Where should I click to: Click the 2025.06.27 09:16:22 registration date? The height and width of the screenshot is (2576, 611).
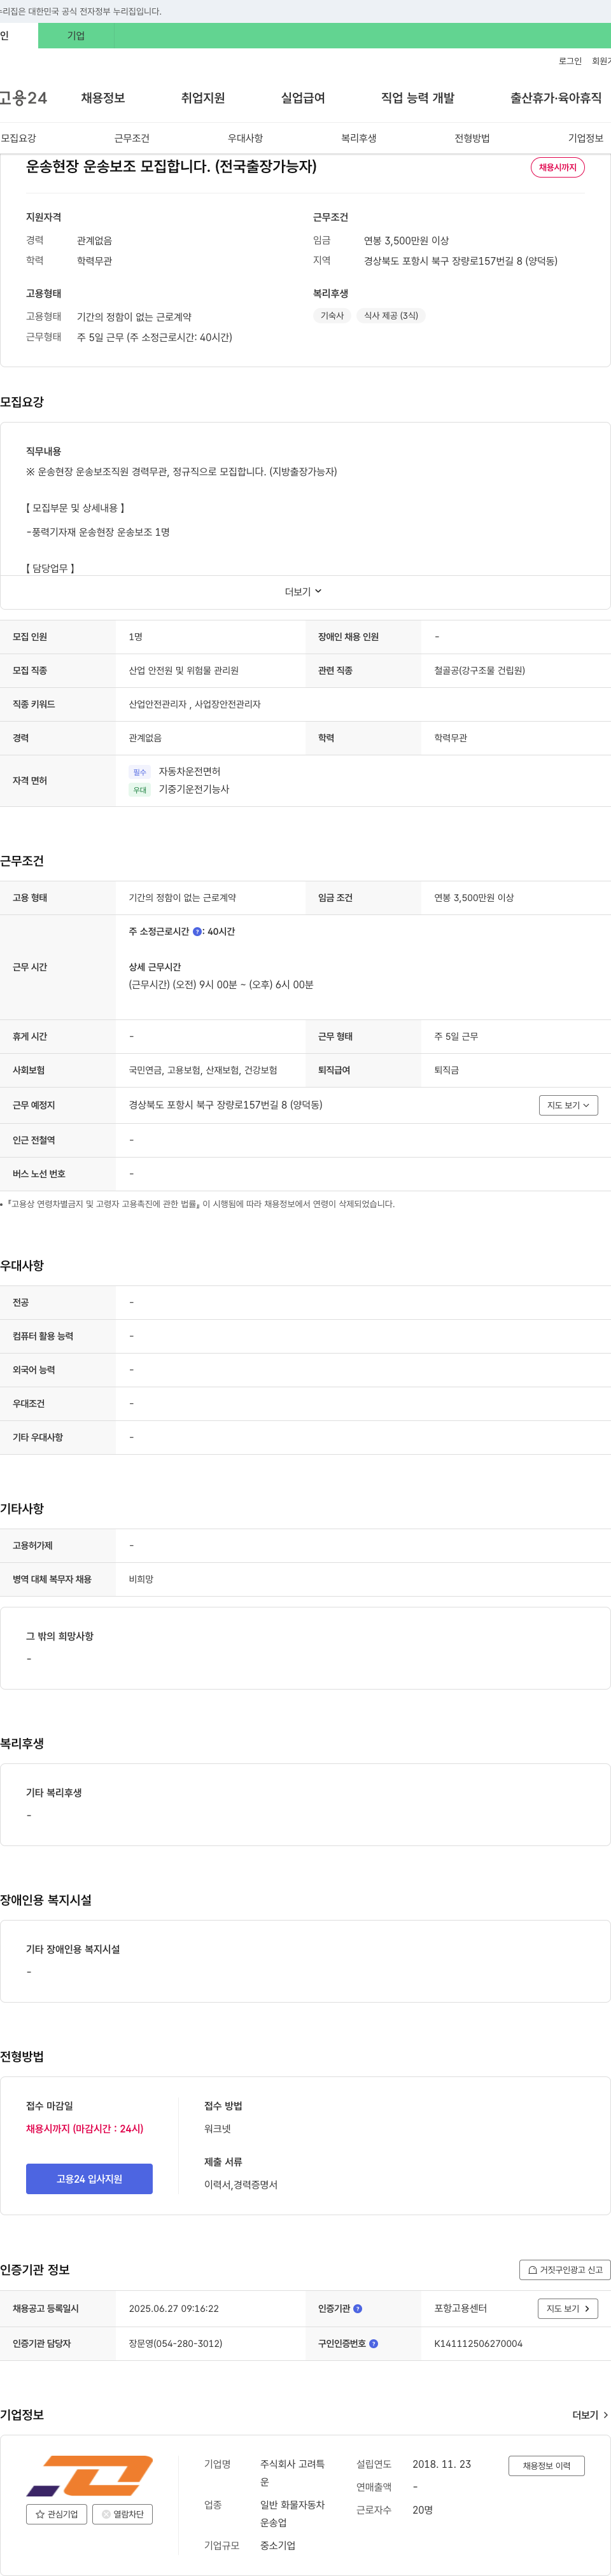[x=173, y=2309]
